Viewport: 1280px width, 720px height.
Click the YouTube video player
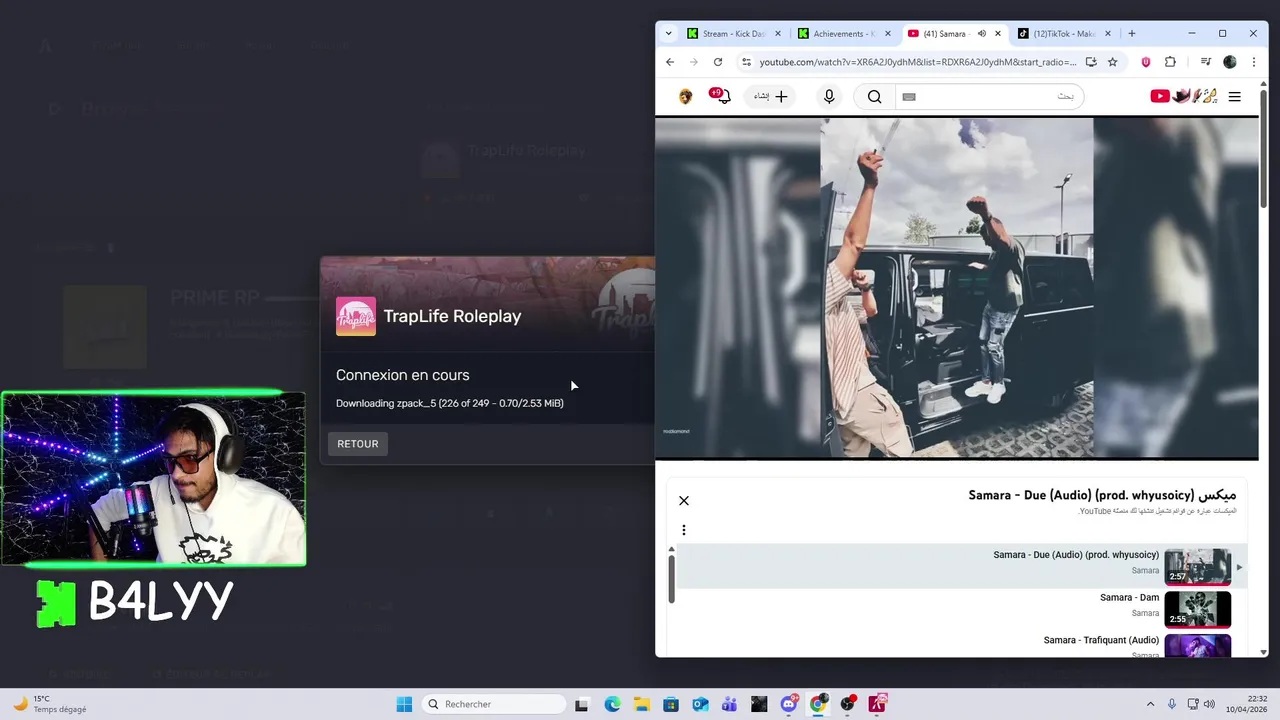pyautogui.click(x=957, y=288)
